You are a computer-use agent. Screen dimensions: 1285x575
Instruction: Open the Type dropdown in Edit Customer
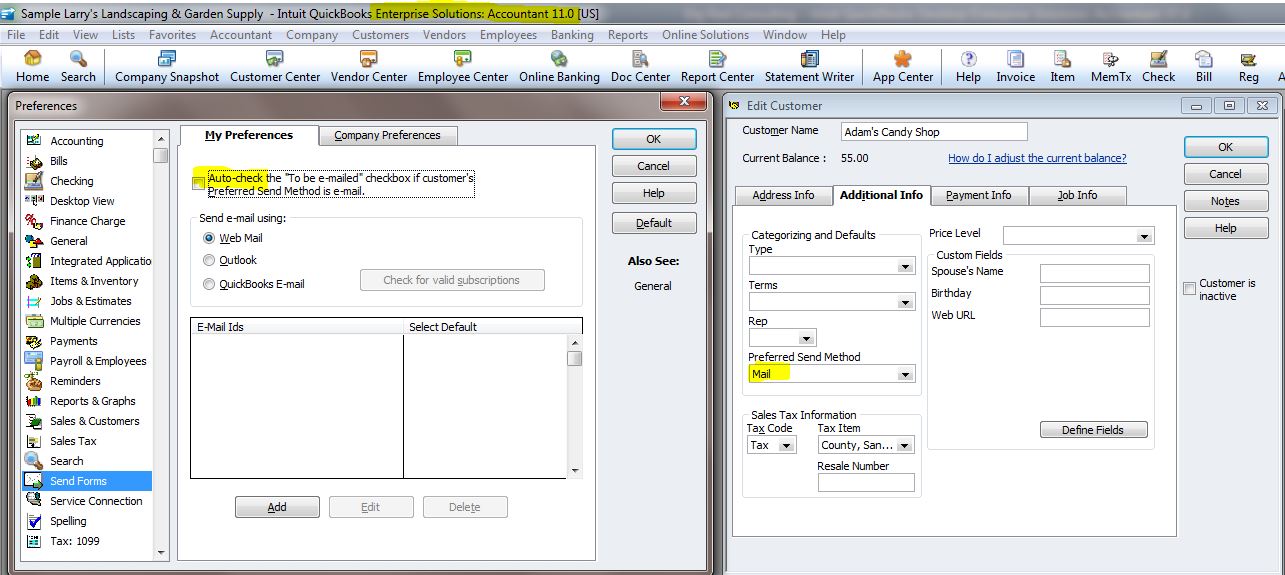pos(905,267)
